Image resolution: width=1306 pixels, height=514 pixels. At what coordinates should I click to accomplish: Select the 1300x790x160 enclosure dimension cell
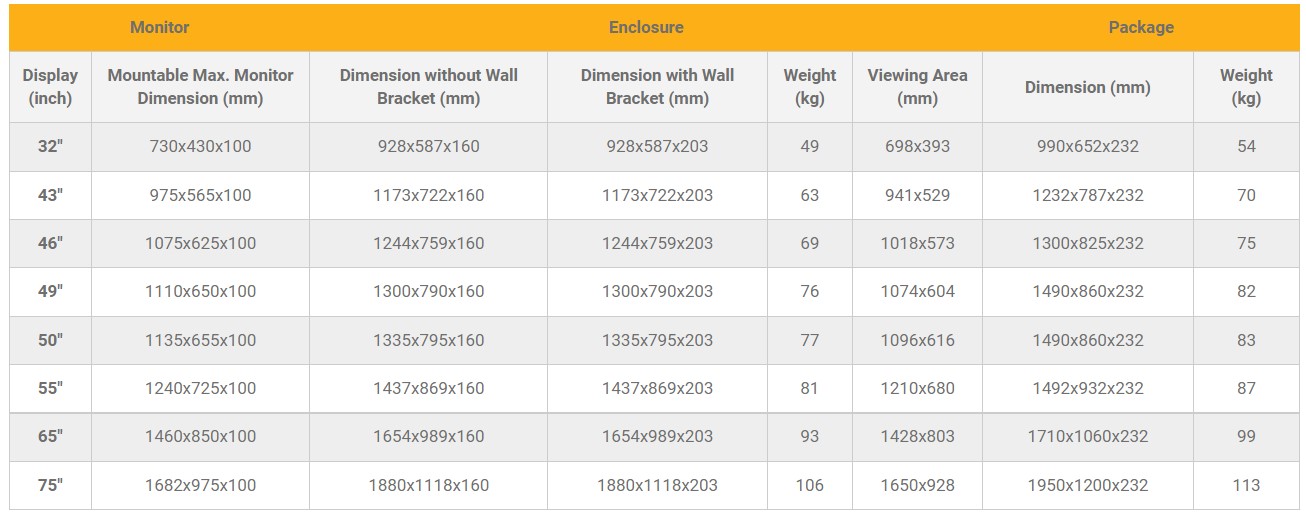tap(428, 291)
